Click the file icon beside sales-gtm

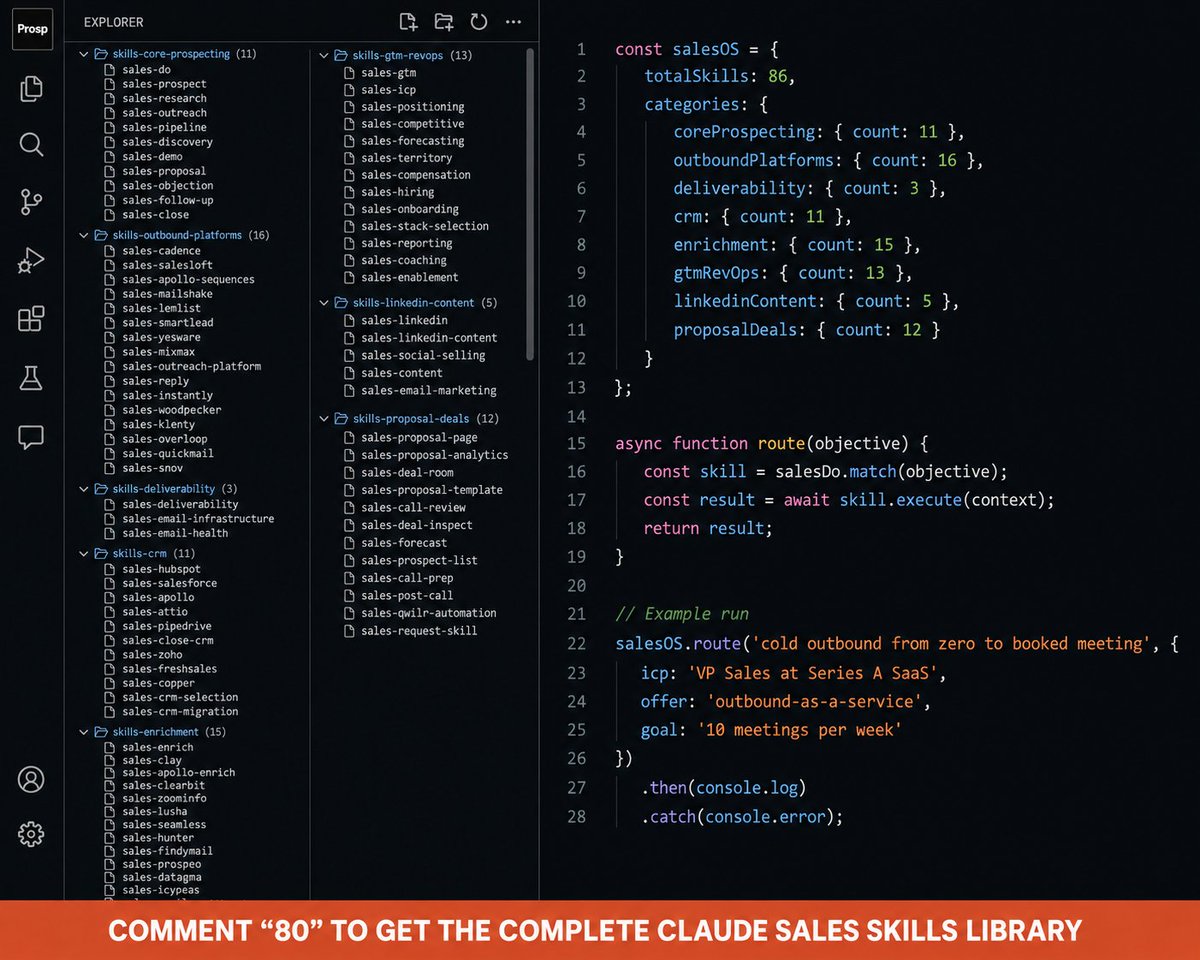pos(349,73)
